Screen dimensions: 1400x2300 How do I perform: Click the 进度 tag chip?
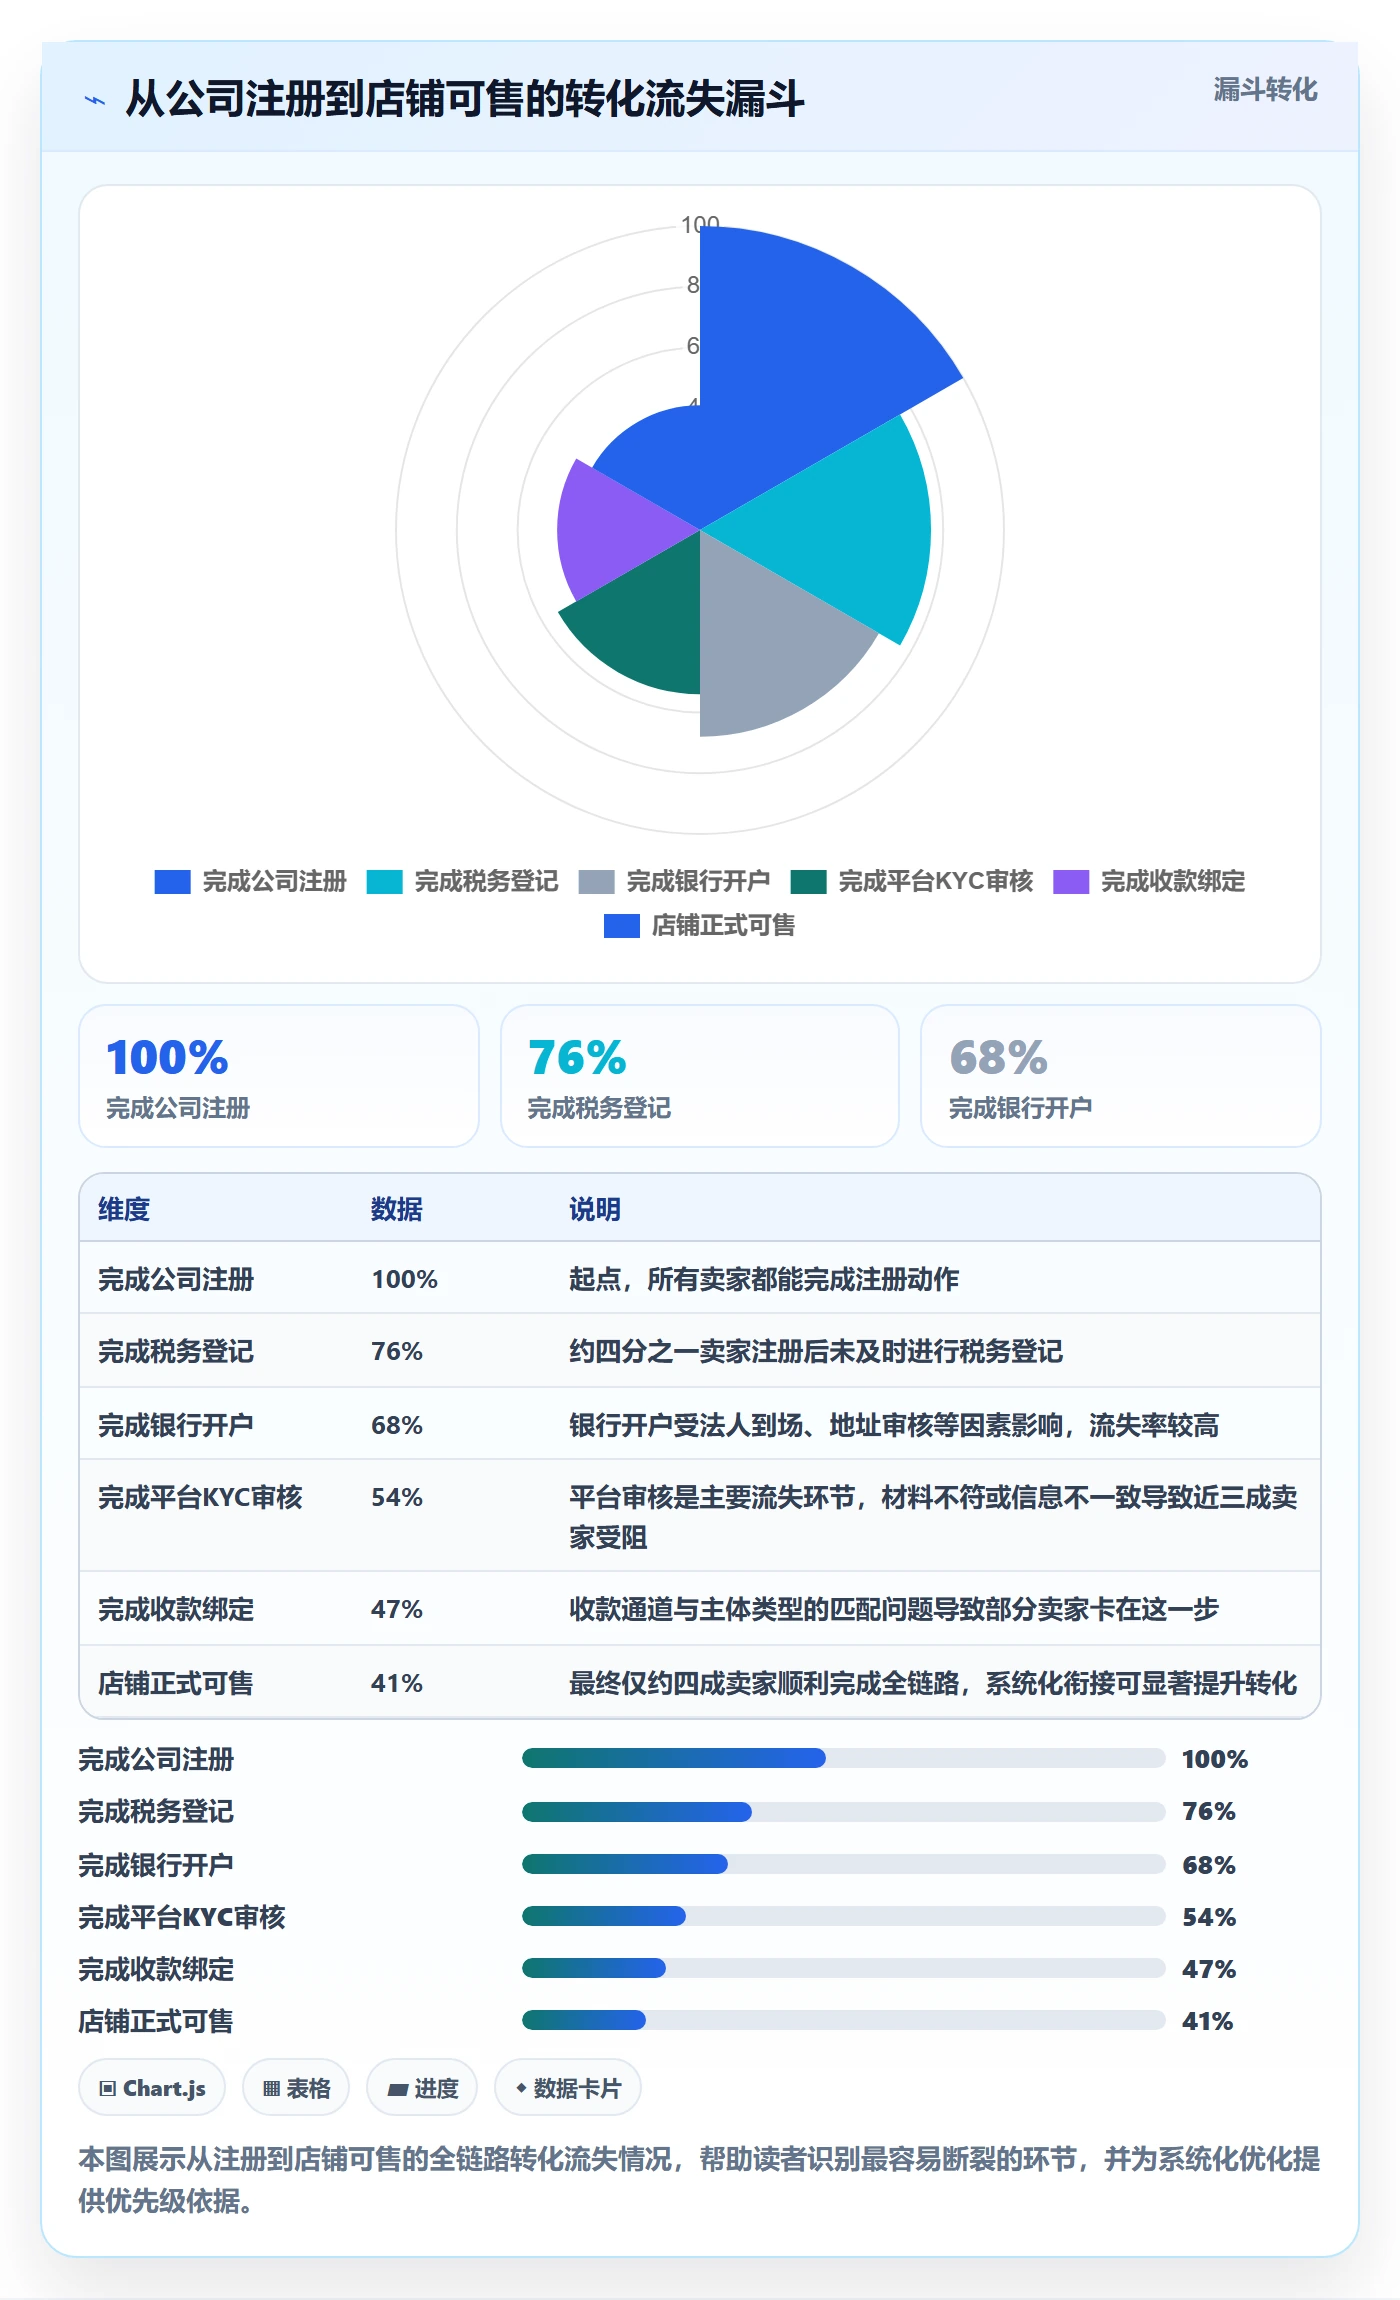[x=422, y=2088]
